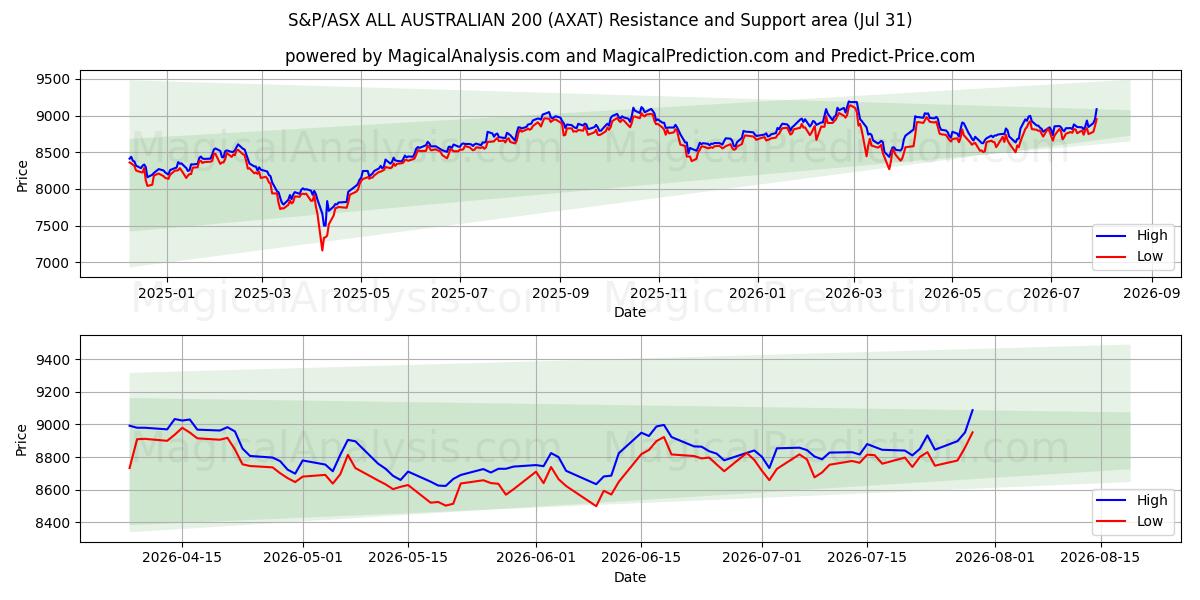Click the 9000 tick on the zoomed chart's price axis
Image resolution: width=1200 pixels, height=600 pixels.
point(54,425)
